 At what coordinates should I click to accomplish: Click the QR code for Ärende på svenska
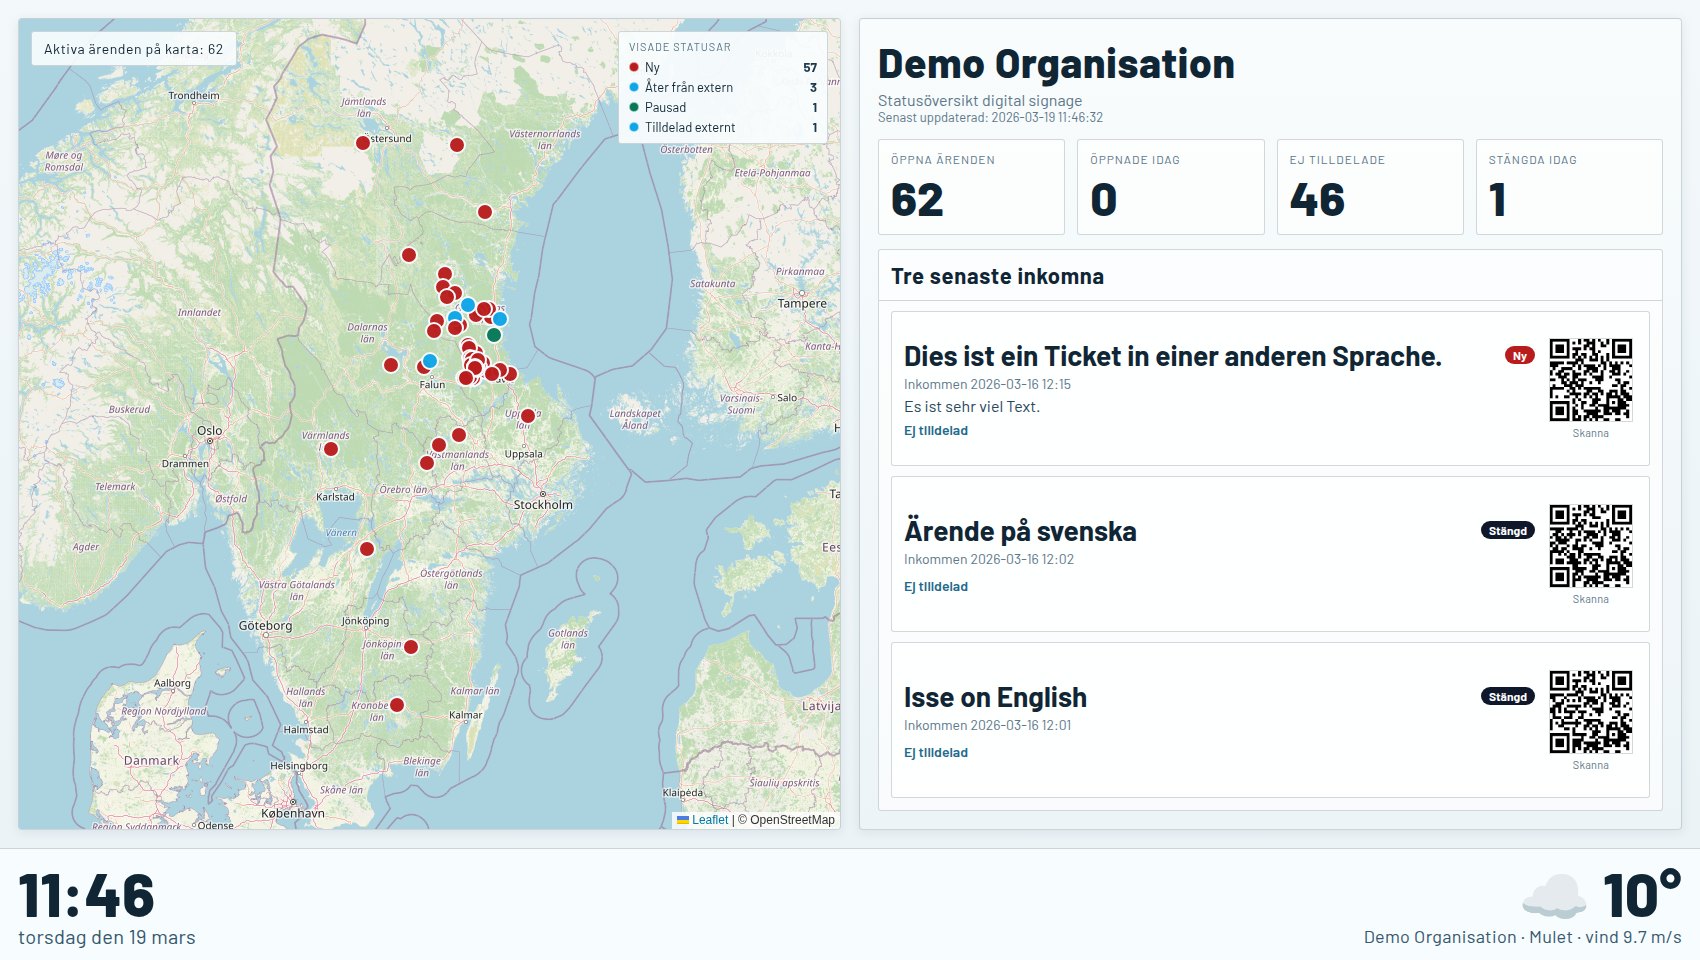pyautogui.click(x=1591, y=546)
